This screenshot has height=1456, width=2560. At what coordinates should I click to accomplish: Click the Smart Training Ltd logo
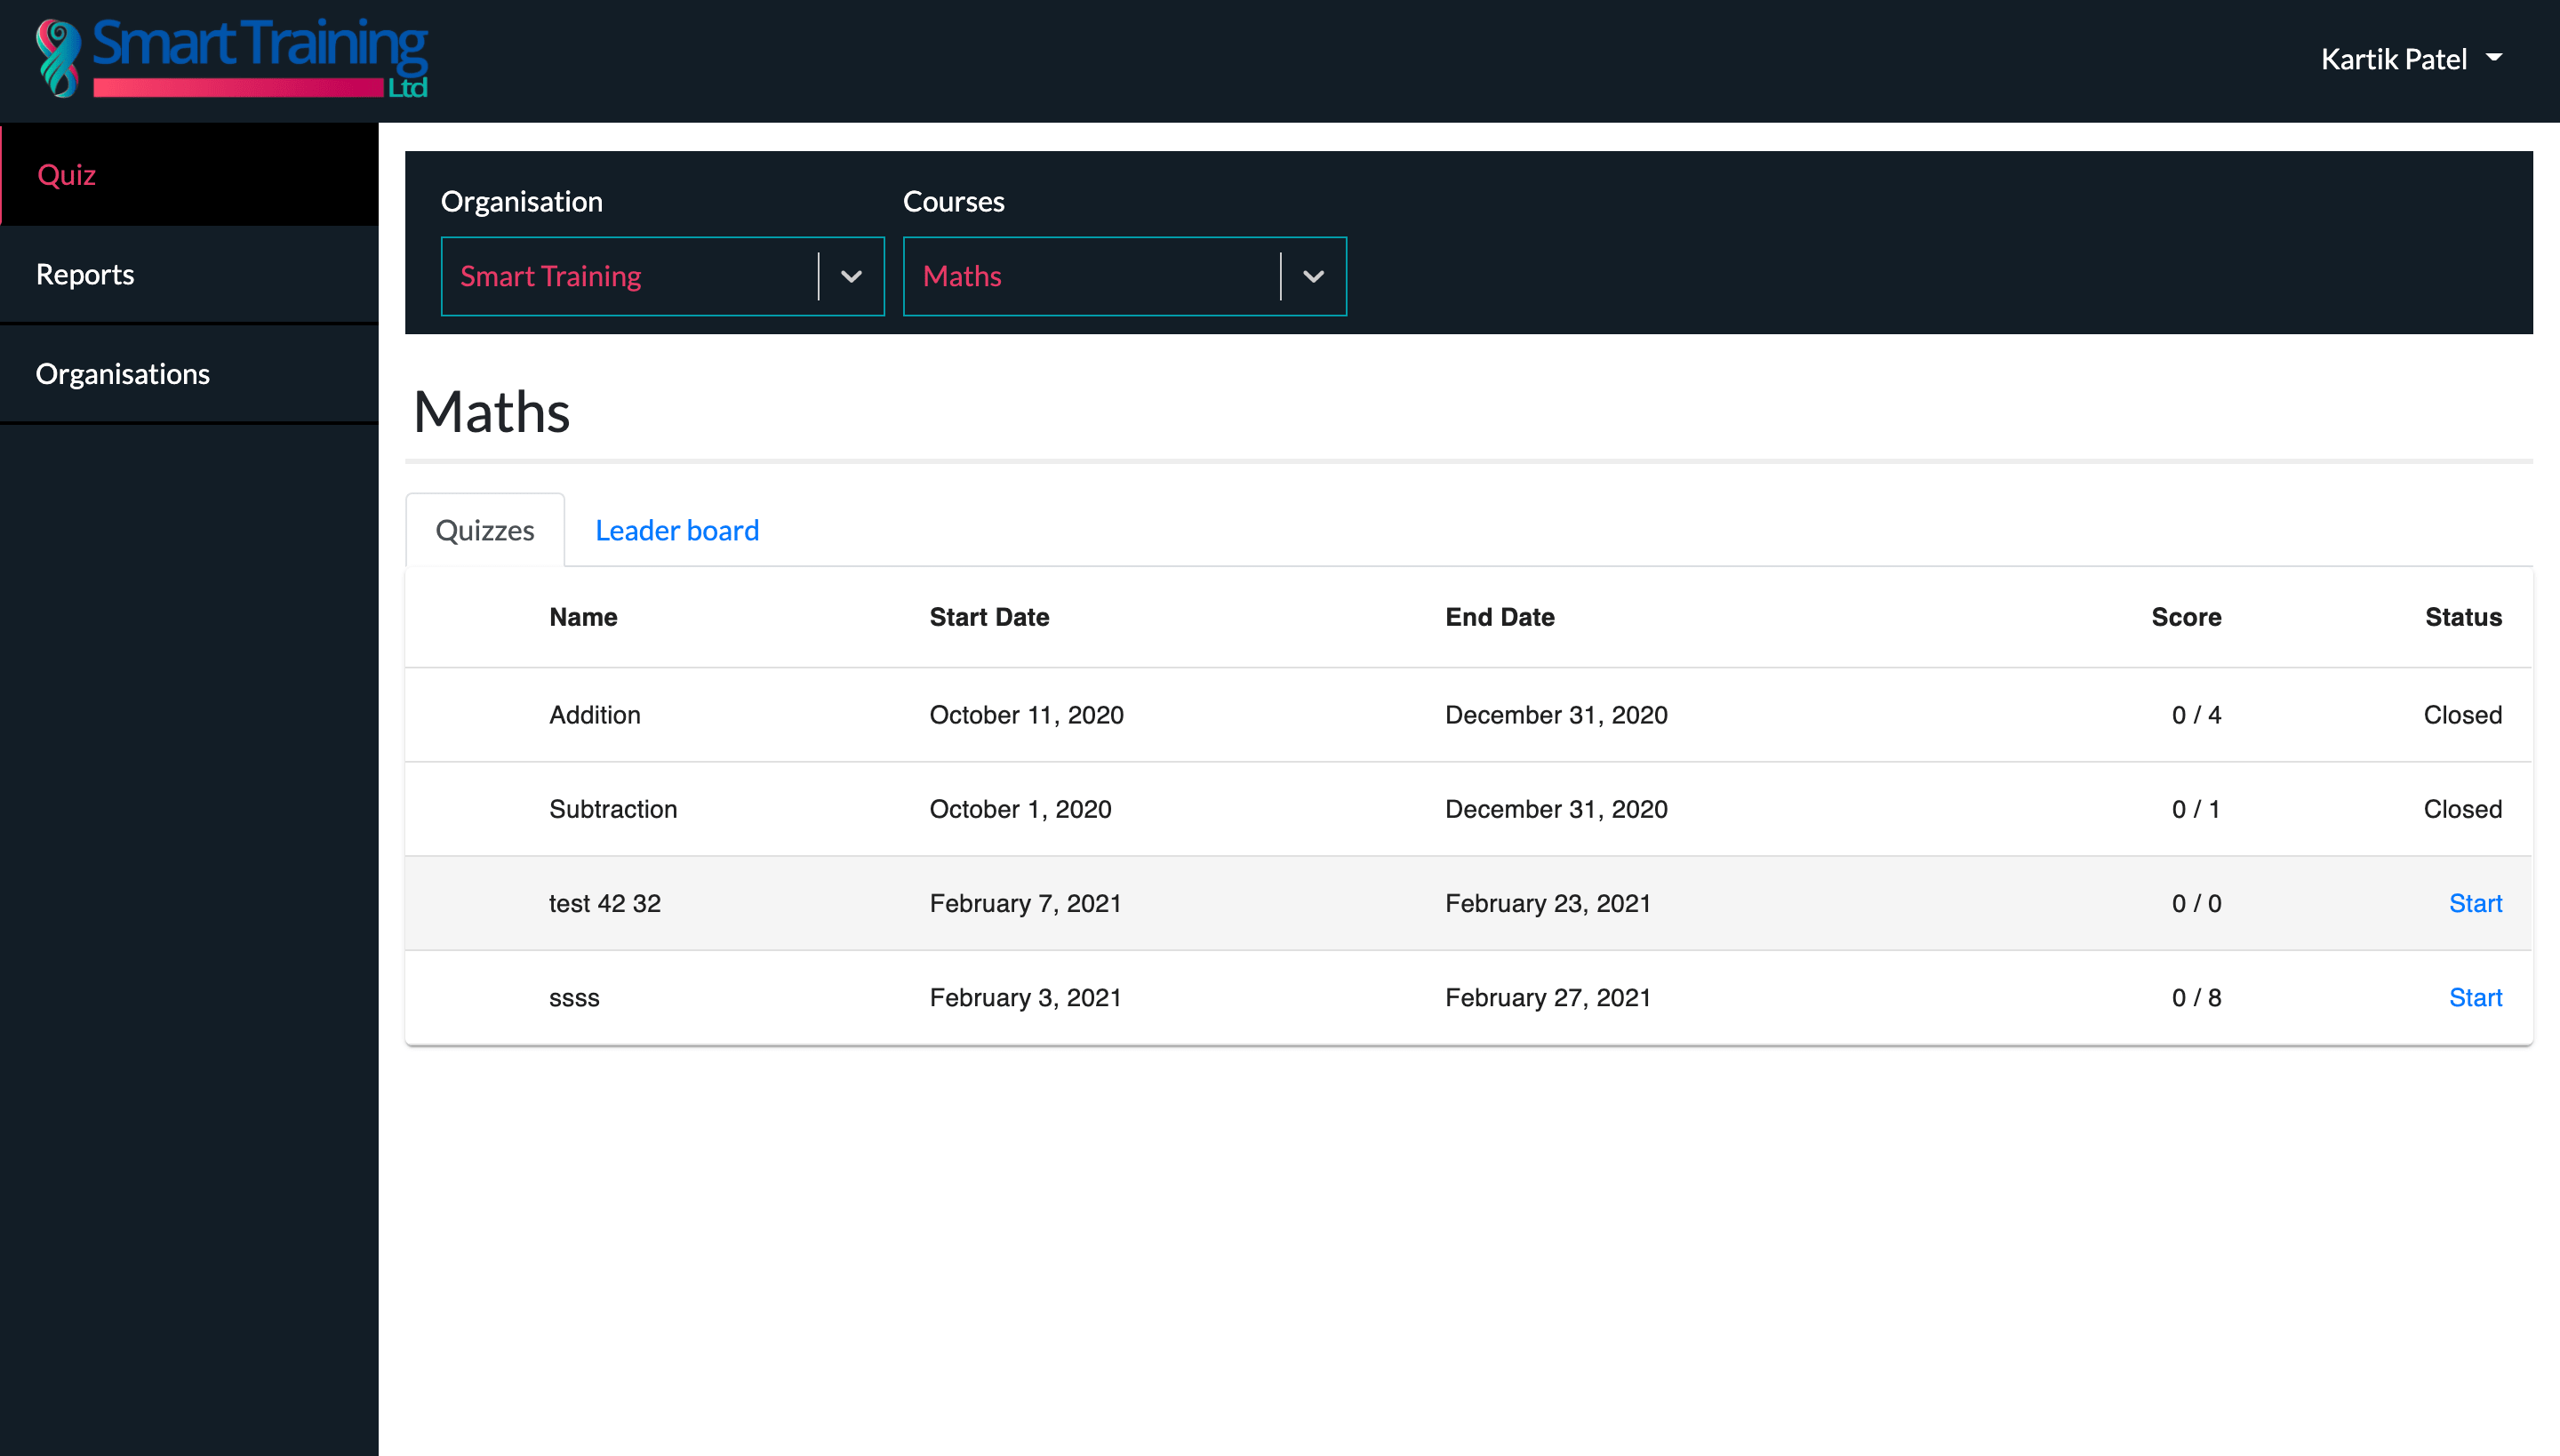tap(232, 58)
